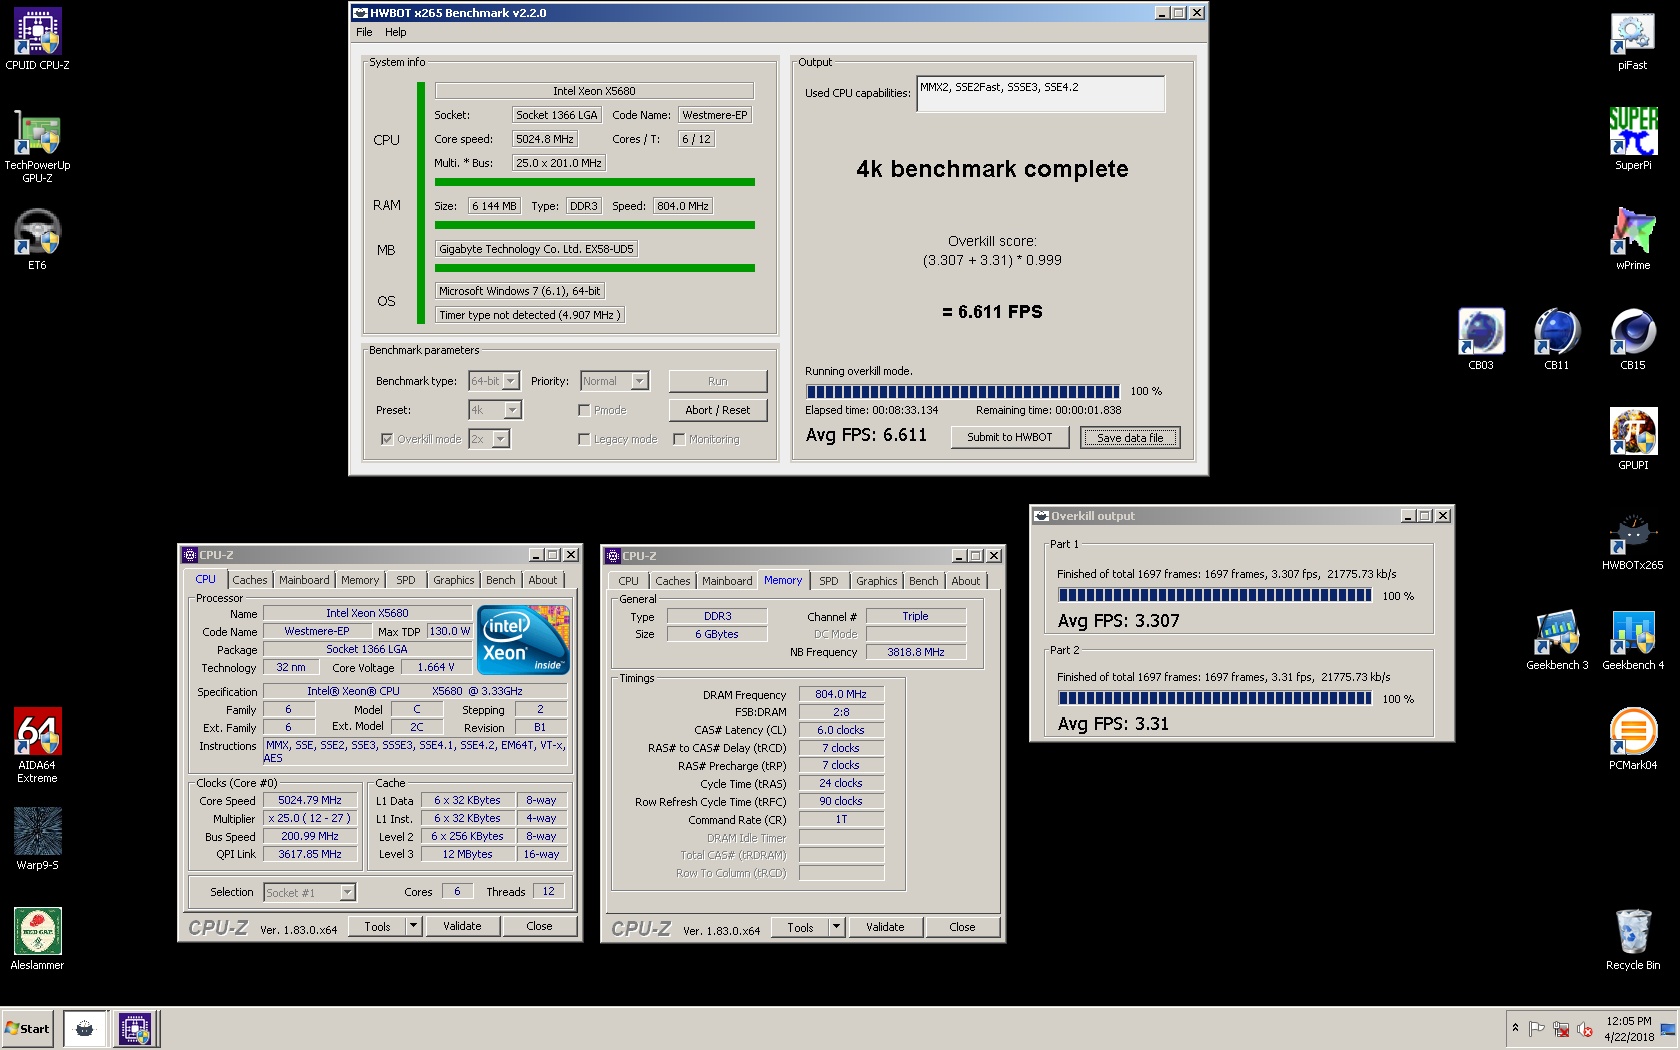Open the Priority Normal dropdown
1680x1050 pixels.
(615, 381)
